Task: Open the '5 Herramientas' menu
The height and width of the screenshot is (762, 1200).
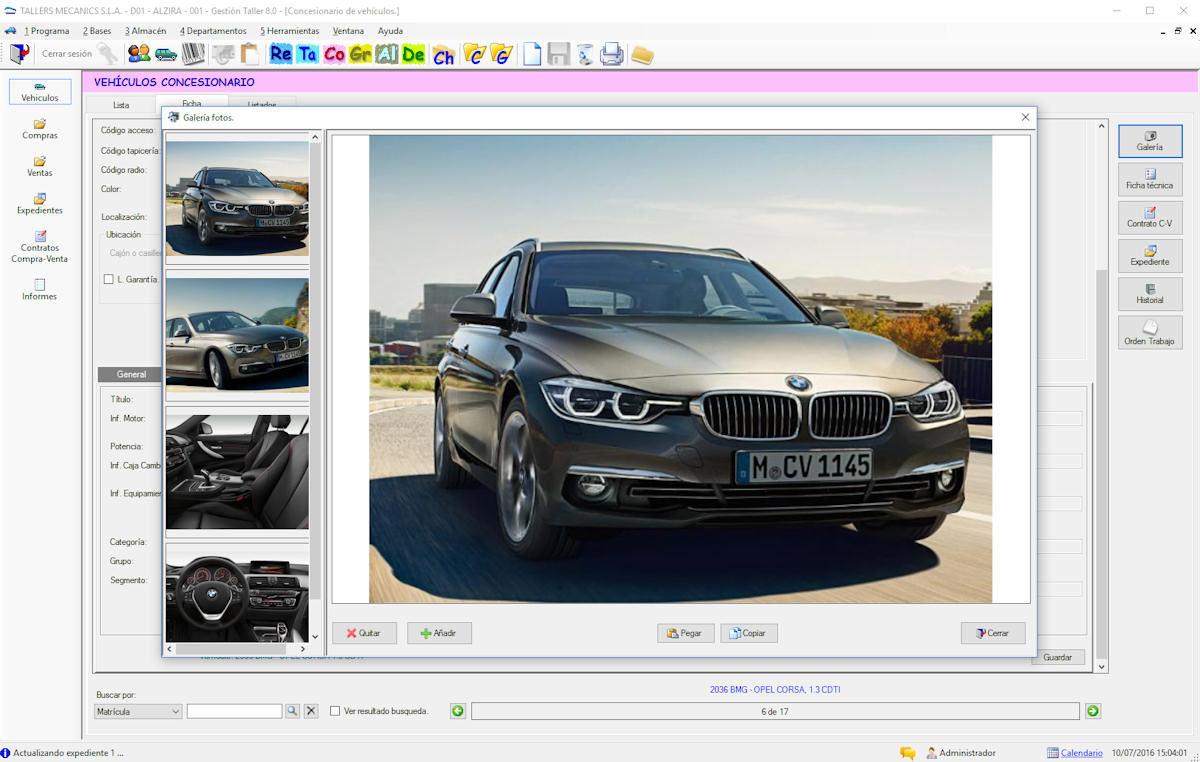Action: [289, 31]
